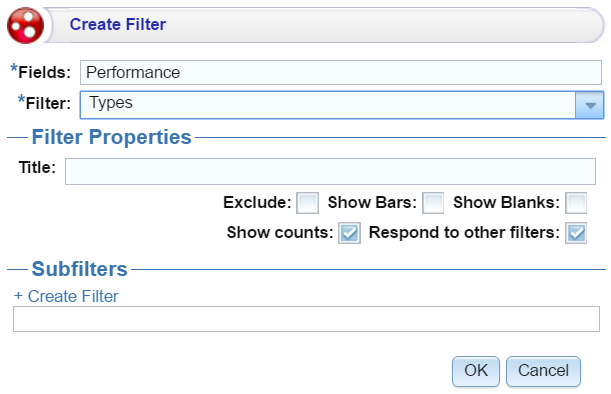Viewport: 611px width, 394px height.
Task: Click the Respond to other filters label
Action: 464,233
